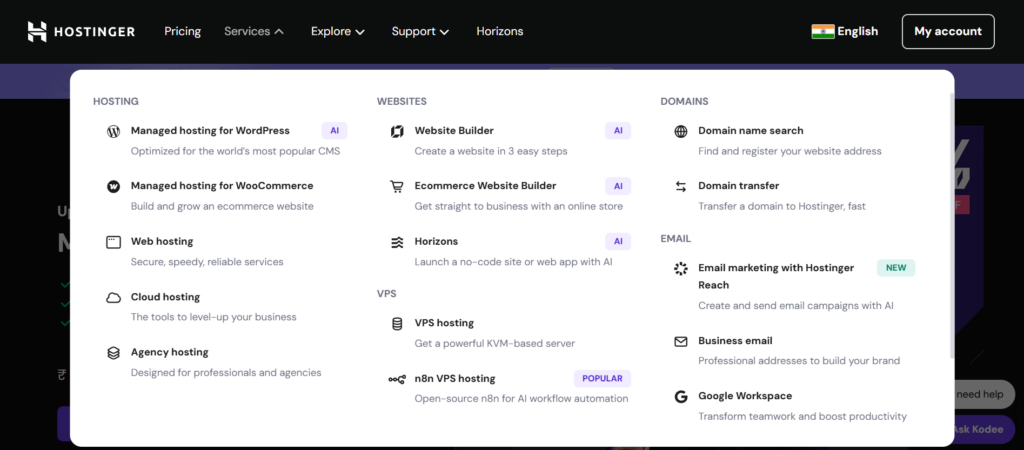
Task: Open n8n VPS hosting
Action: coord(455,379)
